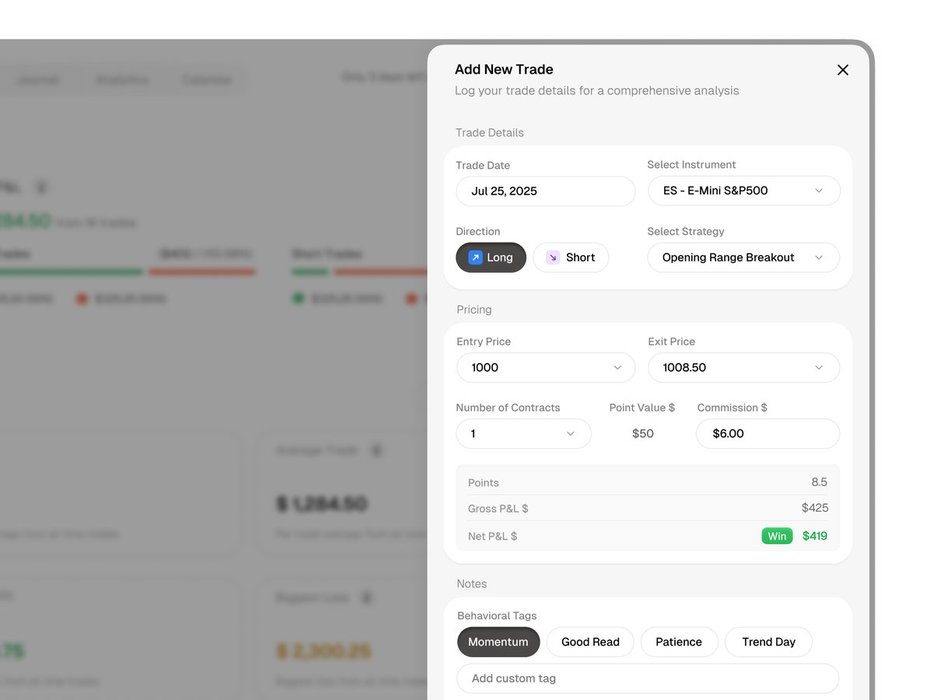Close the Add New Trade dialog
This screenshot has height=700, width=933.
click(x=843, y=70)
